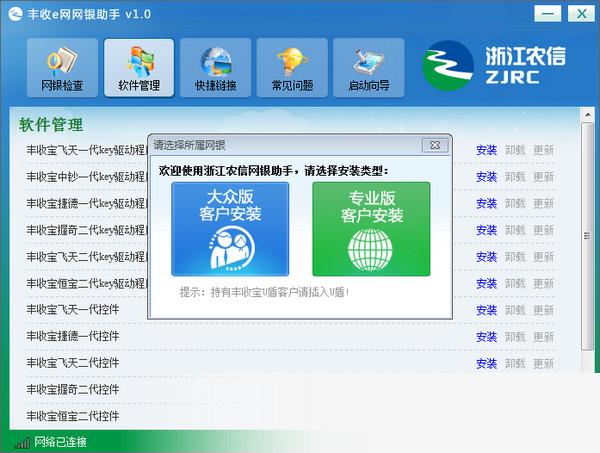The width and height of the screenshot is (600, 453).
Task: Update 丰收宝捷德一代控件
Action: click(x=544, y=337)
